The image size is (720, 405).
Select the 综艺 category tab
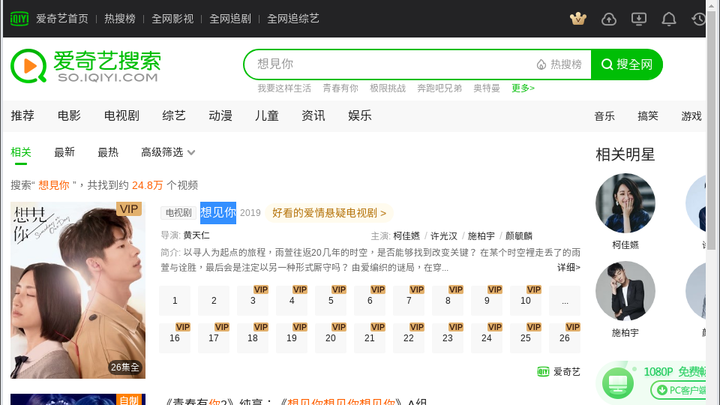click(174, 116)
